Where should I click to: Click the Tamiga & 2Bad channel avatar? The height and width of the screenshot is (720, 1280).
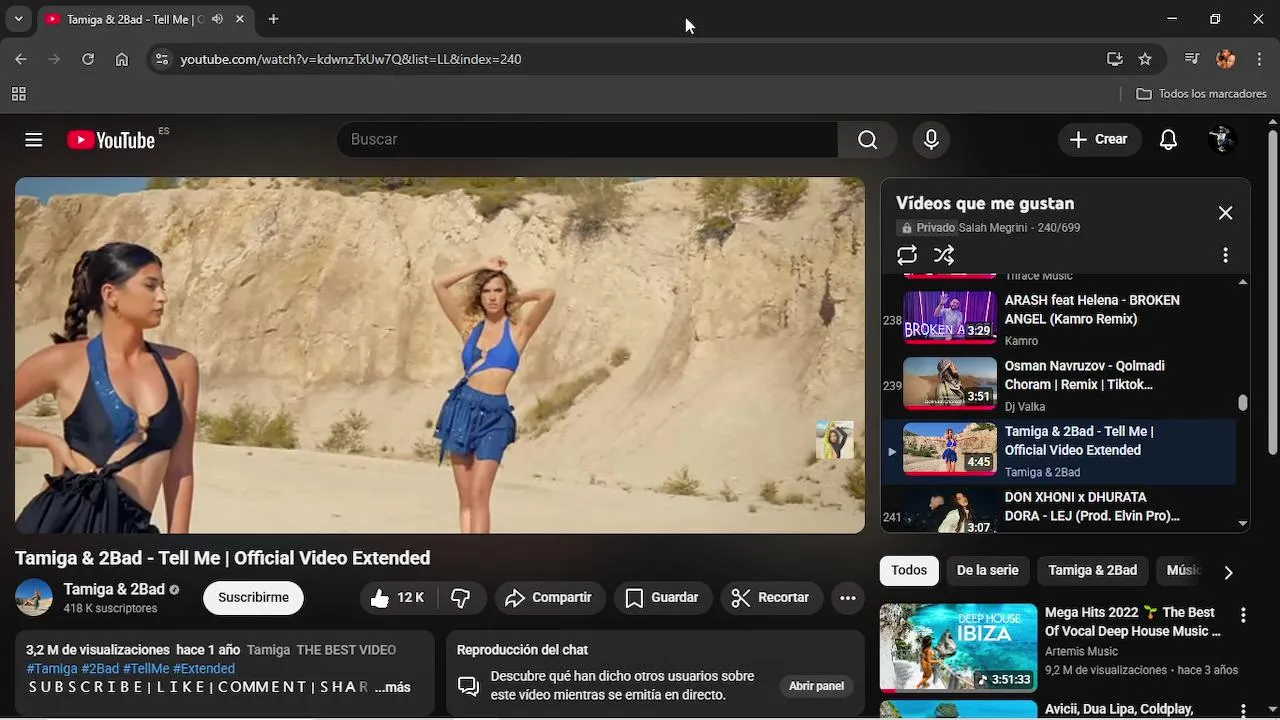tap(34, 597)
